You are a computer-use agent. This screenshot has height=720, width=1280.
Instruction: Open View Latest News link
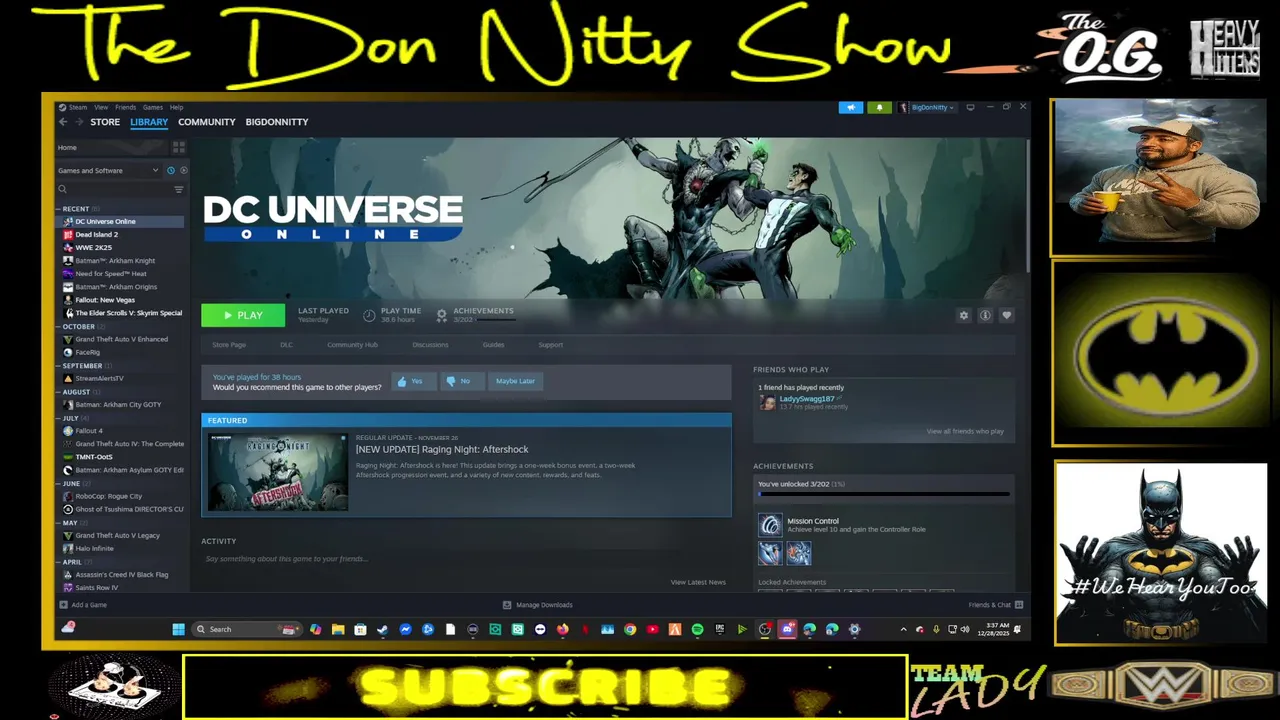[698, 582]
